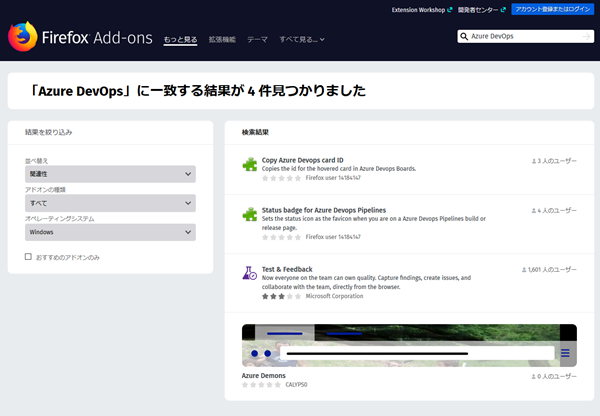Click the search magnifier icon
Screen dimensions: 600x416
coord(464,36)
